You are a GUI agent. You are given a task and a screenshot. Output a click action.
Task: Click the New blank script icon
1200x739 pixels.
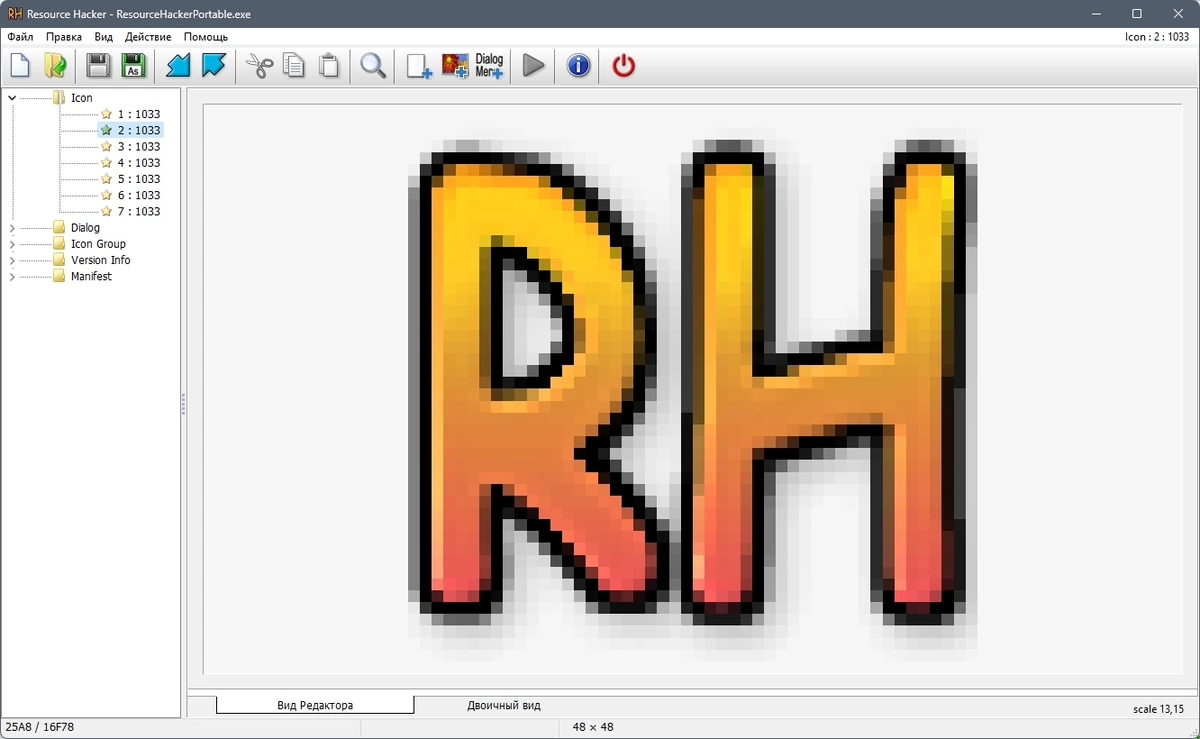[x=20, y=67]
